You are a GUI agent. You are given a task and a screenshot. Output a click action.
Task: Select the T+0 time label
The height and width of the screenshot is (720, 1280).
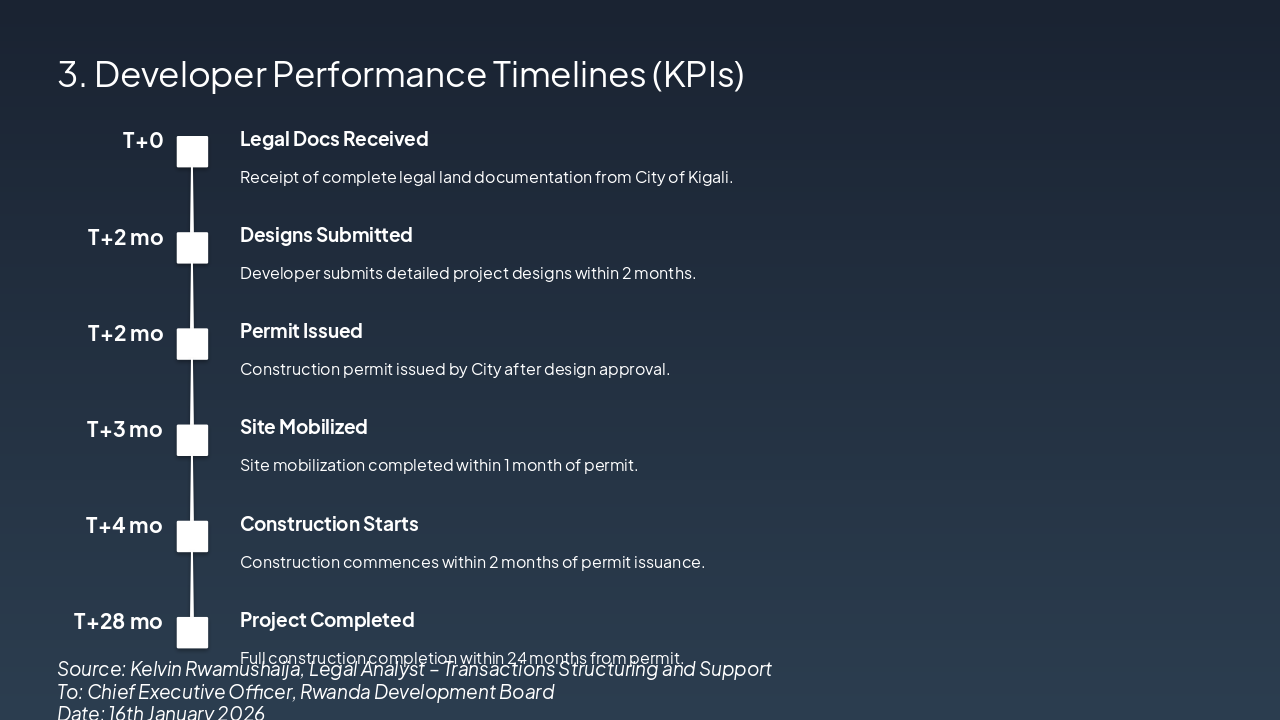pos(143,140)
